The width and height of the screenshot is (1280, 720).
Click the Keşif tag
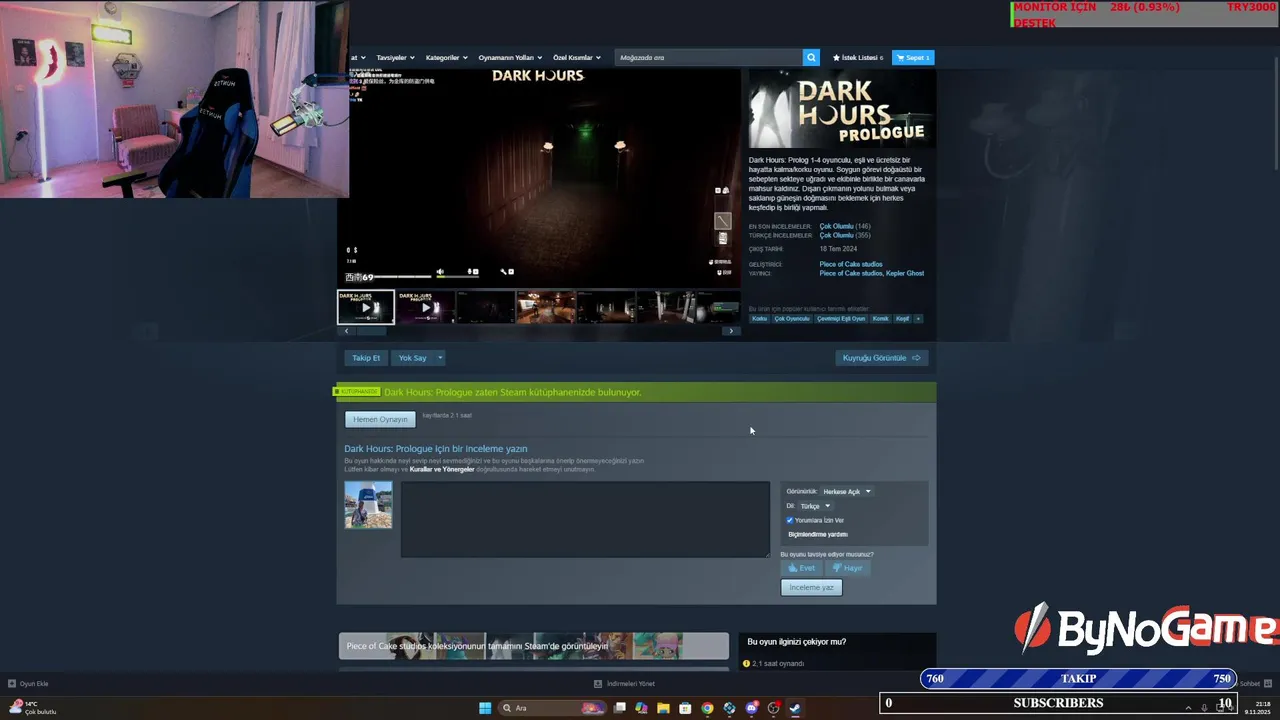click(x=902, y=319)
